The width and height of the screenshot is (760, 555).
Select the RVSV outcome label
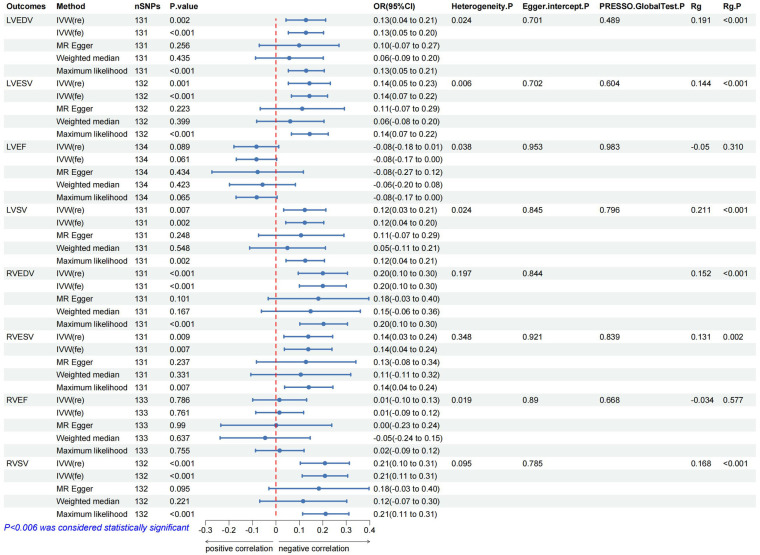click(x=17, y=463)
